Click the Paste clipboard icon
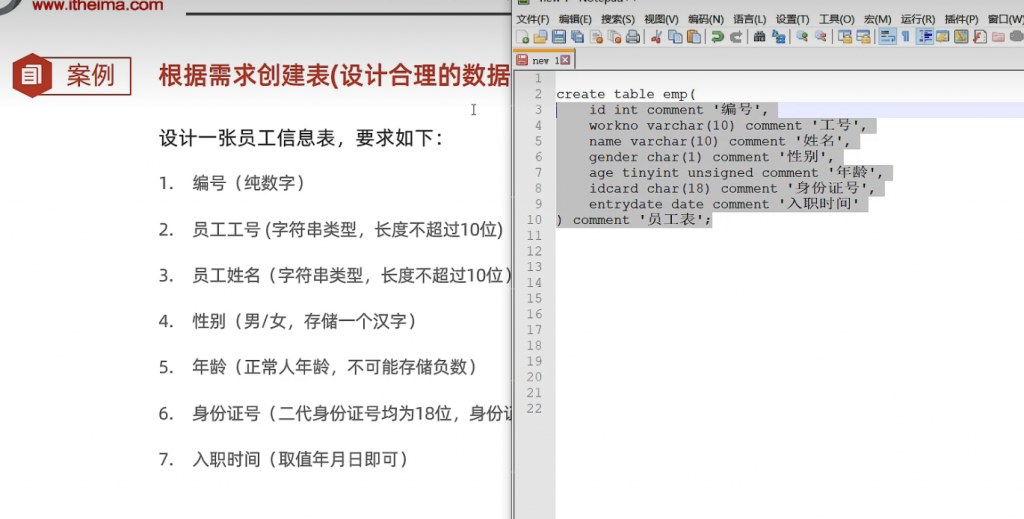 click(693, 37)
